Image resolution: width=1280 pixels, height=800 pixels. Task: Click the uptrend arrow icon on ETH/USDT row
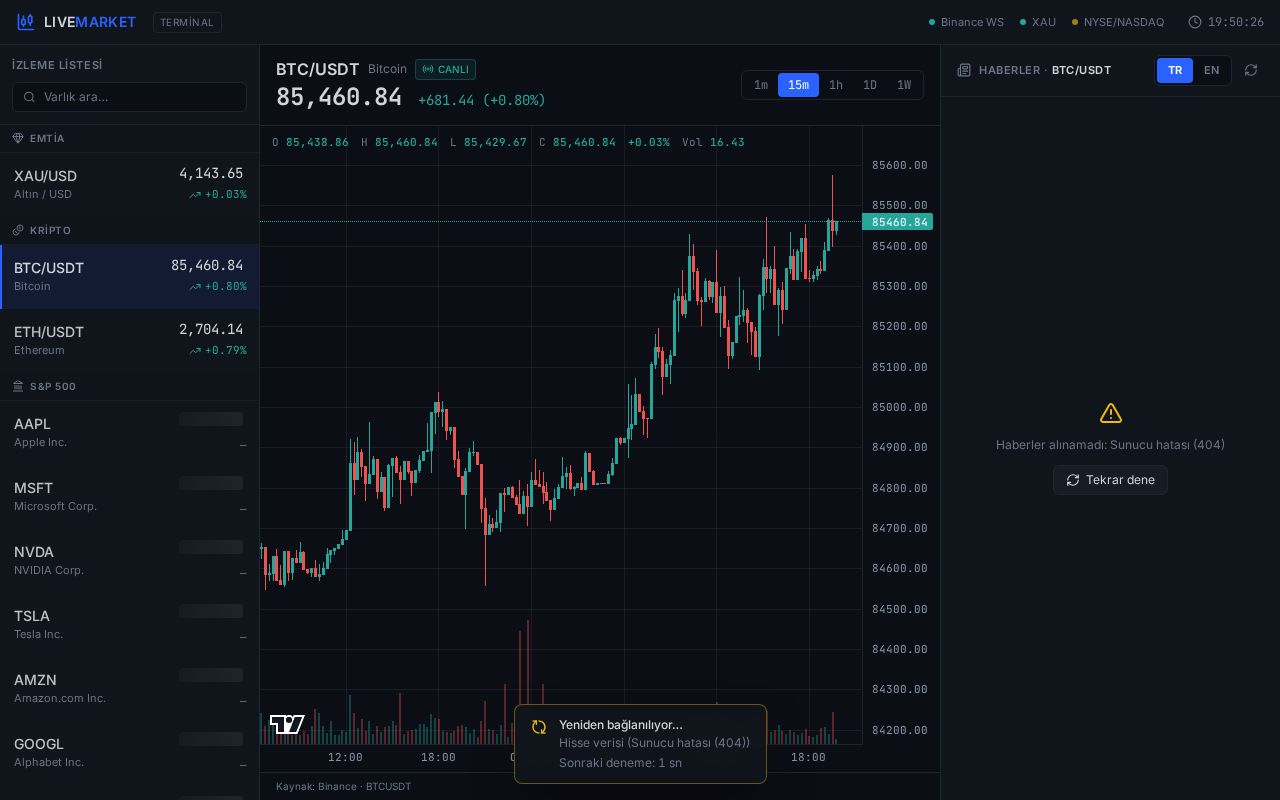tap(195, 351)
